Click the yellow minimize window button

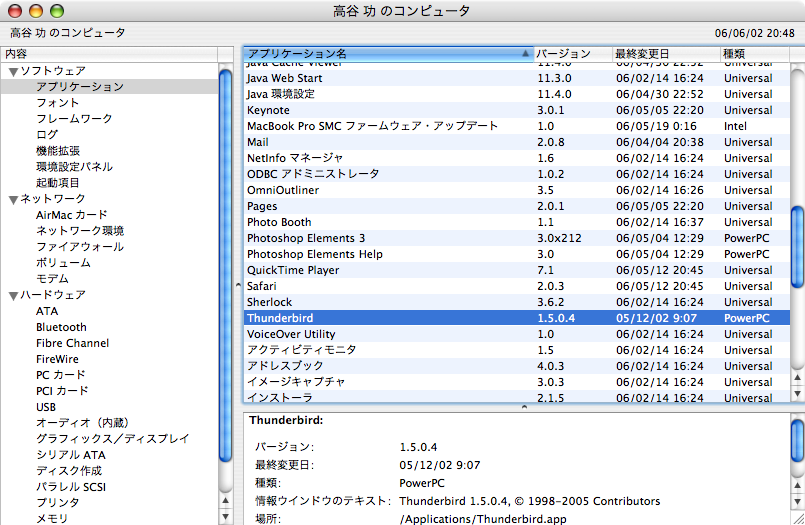point(35,11)
